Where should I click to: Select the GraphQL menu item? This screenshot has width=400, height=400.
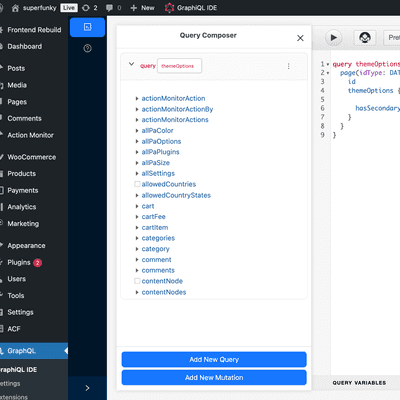pyautogui.click(x=34, y=351)
